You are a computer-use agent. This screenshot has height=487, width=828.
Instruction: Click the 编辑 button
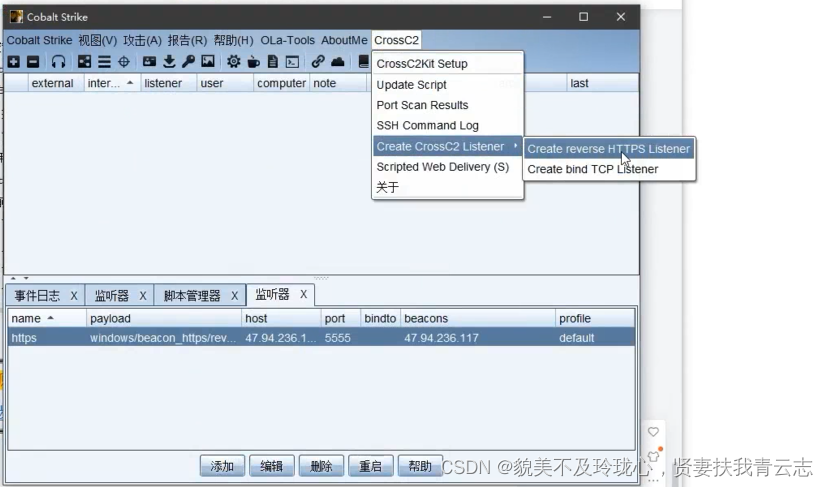[x=271, y=466]
